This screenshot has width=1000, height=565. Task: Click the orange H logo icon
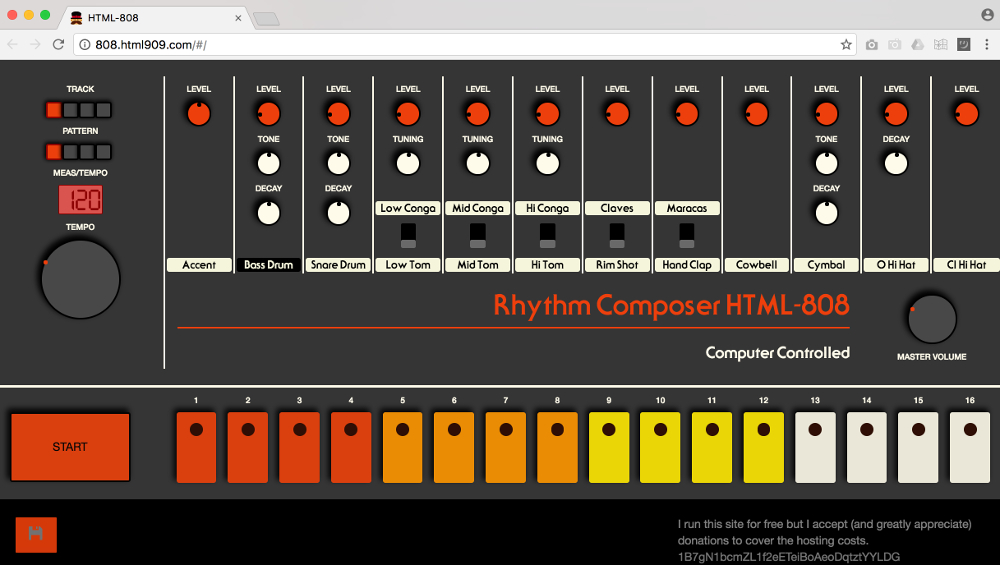pyautogui.click(x=36, y=534)
